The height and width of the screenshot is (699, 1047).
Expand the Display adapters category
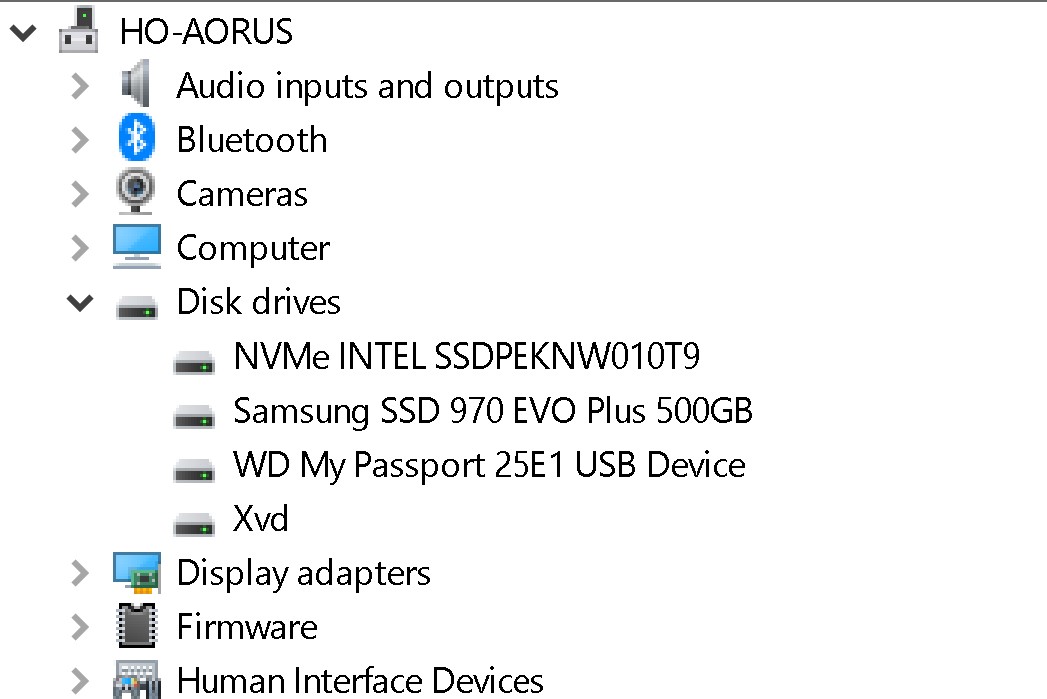click(79, 573)
